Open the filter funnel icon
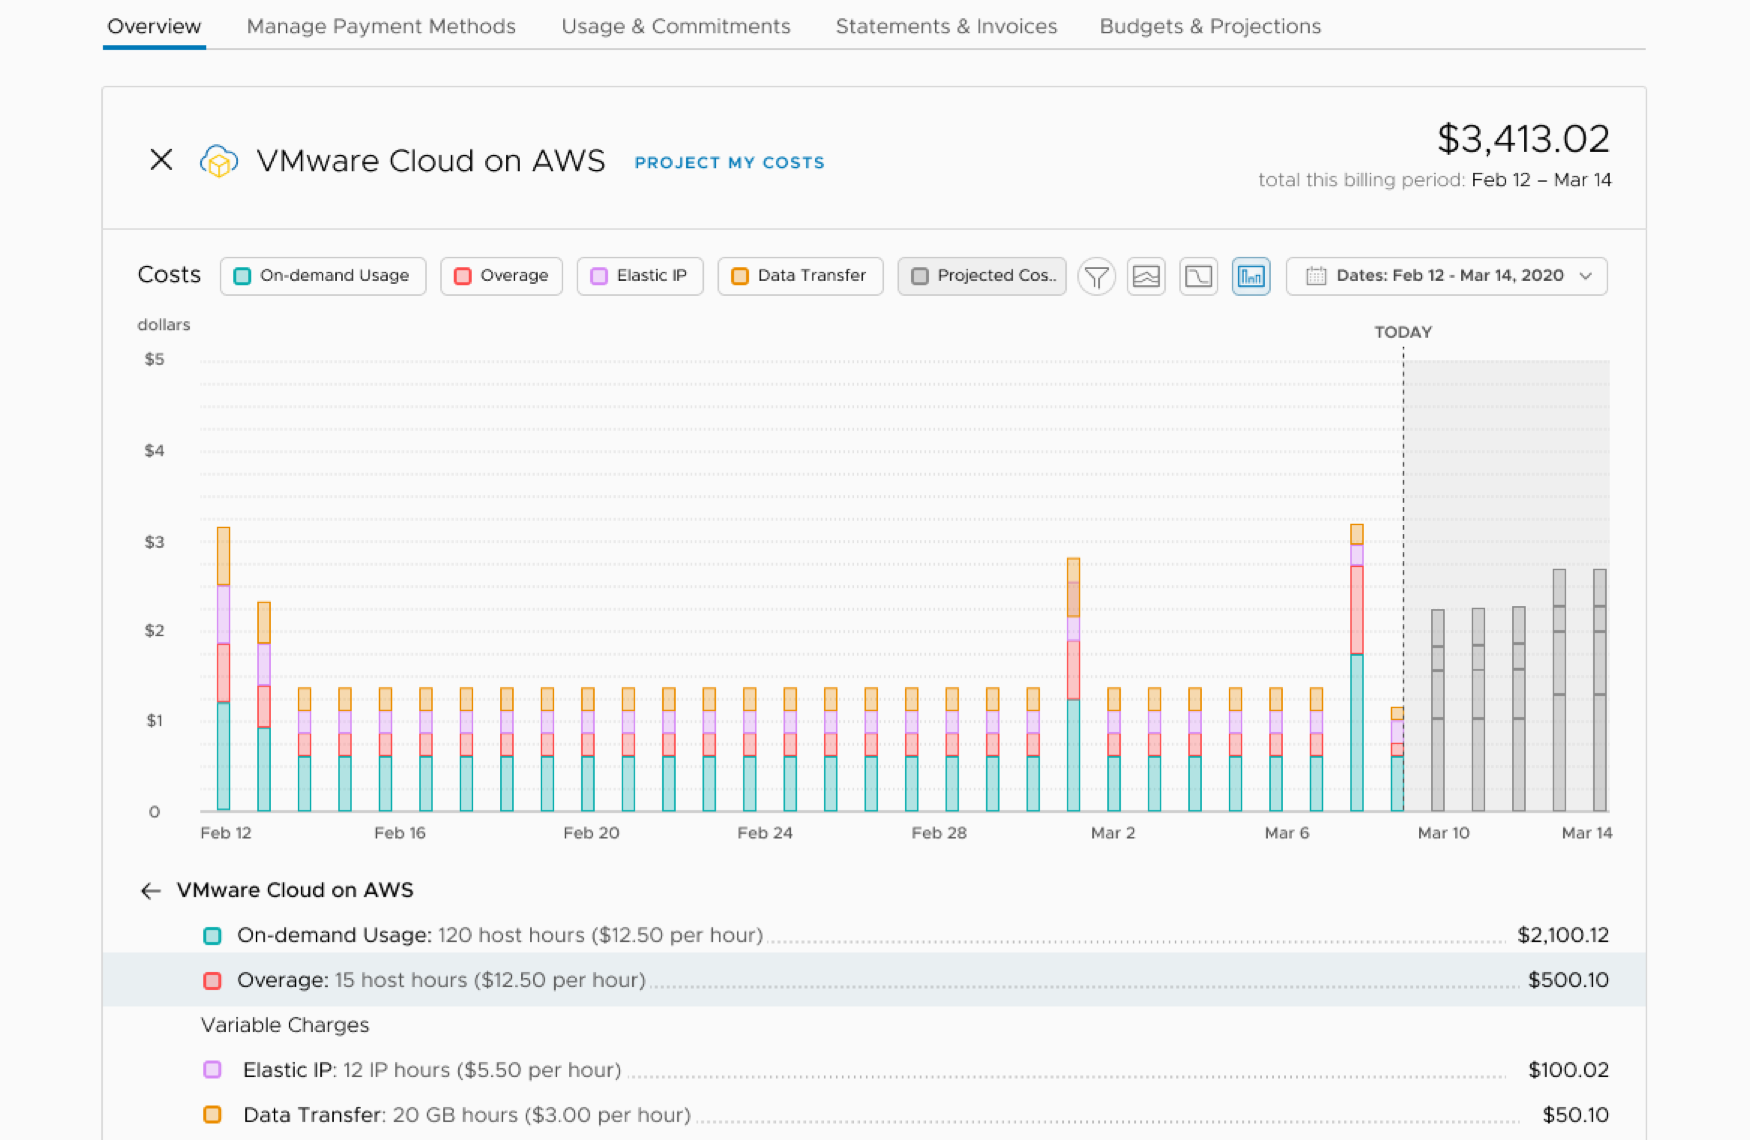Image resolution: width=1750 pixels, height=1140 pixels. [1097, 276]
